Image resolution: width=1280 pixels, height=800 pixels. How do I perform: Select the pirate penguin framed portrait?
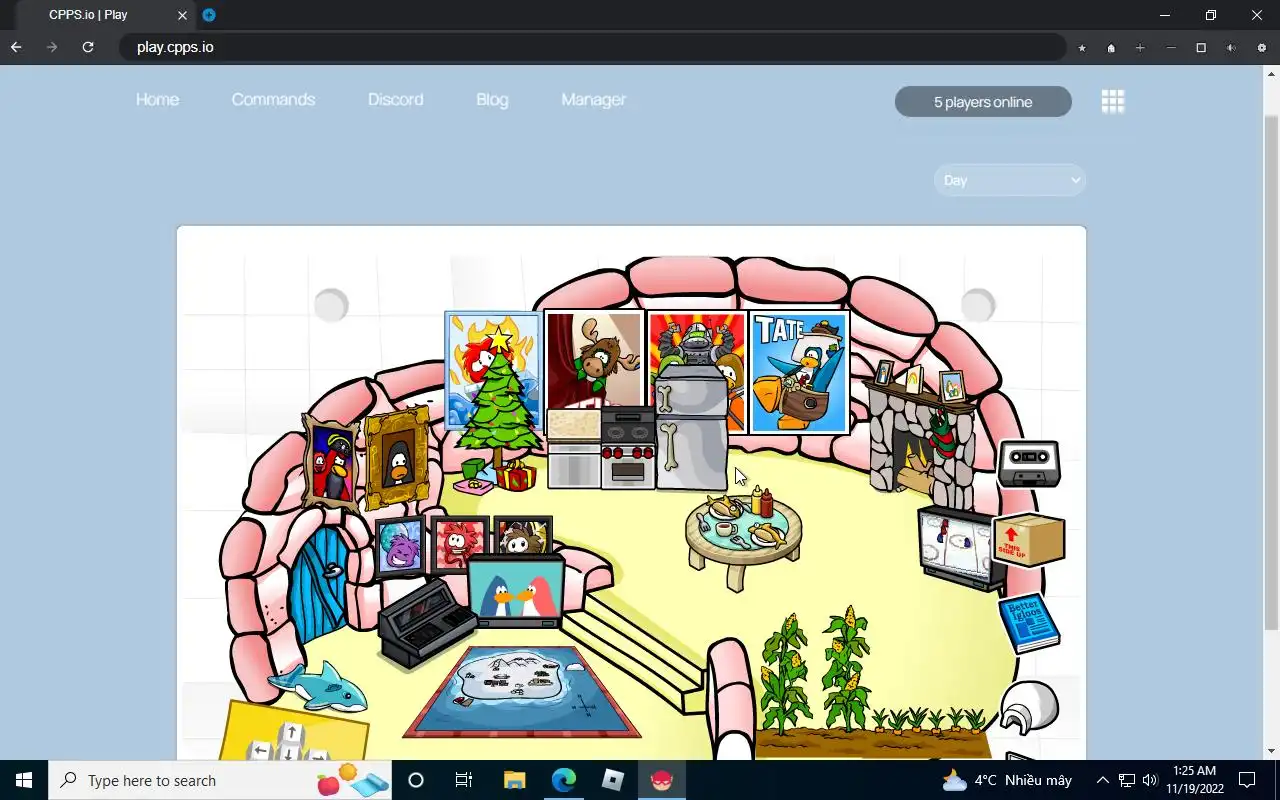click(x=331, y=465)
